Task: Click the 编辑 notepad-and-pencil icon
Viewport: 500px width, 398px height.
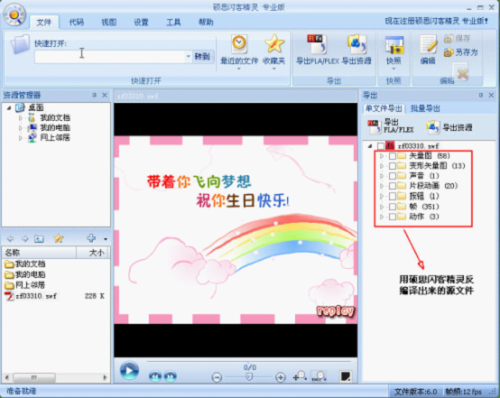Action: pos(428,44)
